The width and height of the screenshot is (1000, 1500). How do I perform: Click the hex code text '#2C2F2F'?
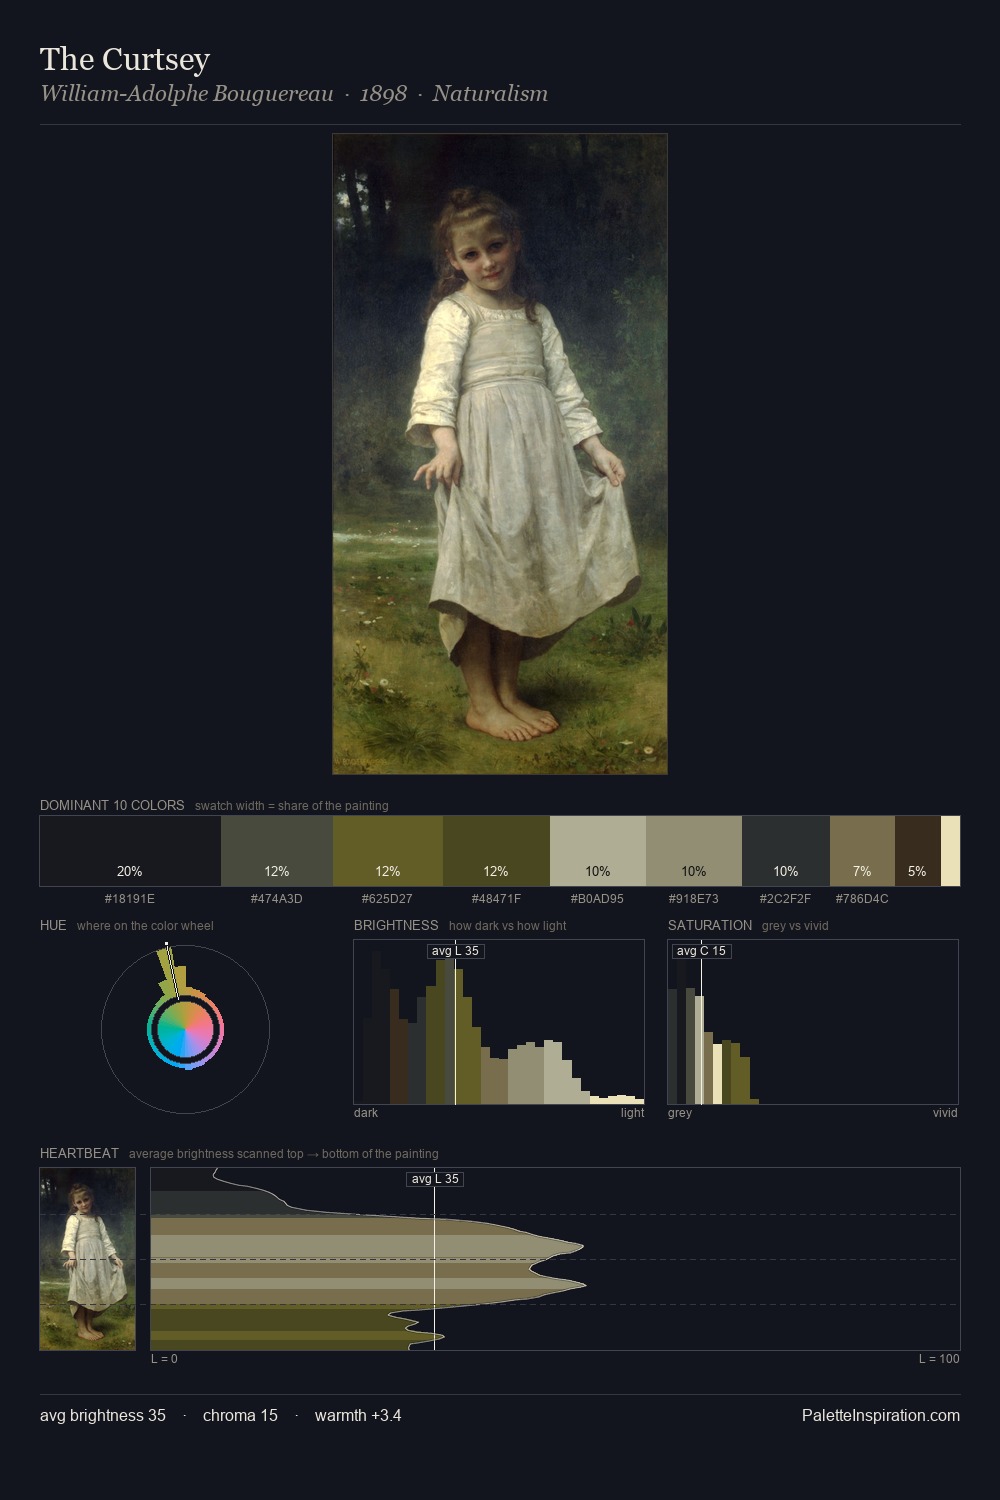coord(786,899)
